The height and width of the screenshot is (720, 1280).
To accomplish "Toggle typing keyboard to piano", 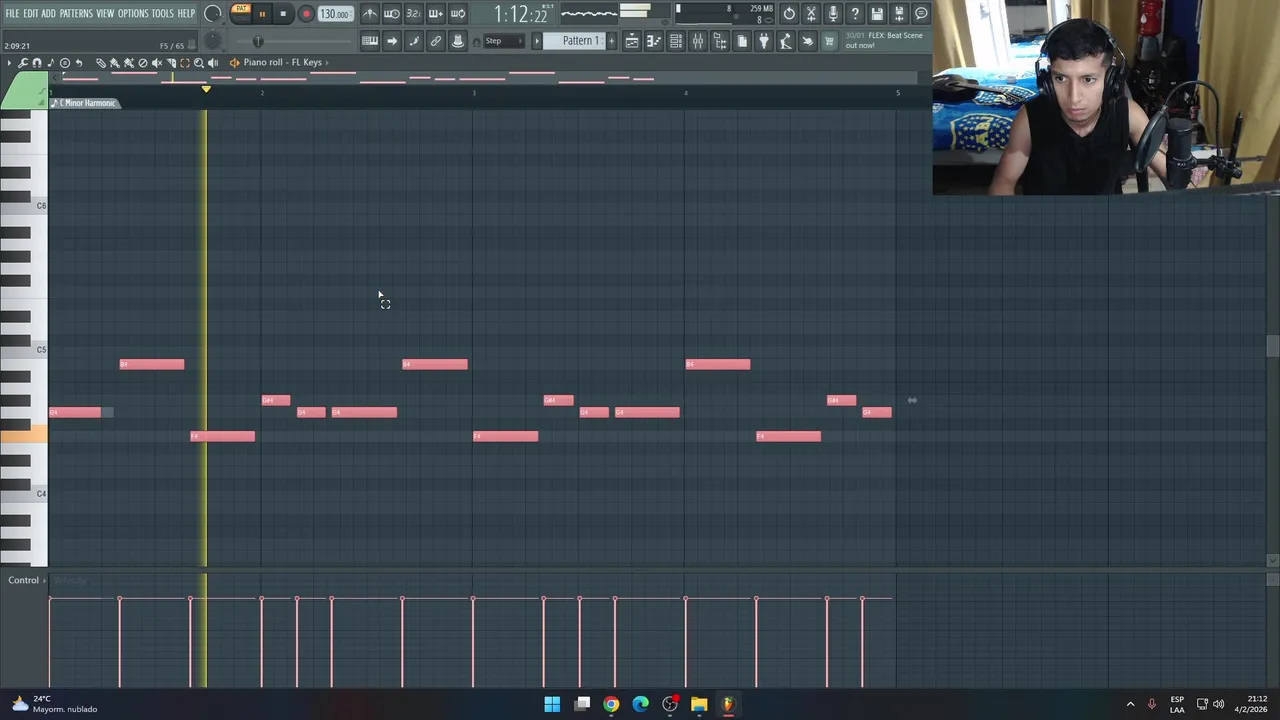I will 370,41.
